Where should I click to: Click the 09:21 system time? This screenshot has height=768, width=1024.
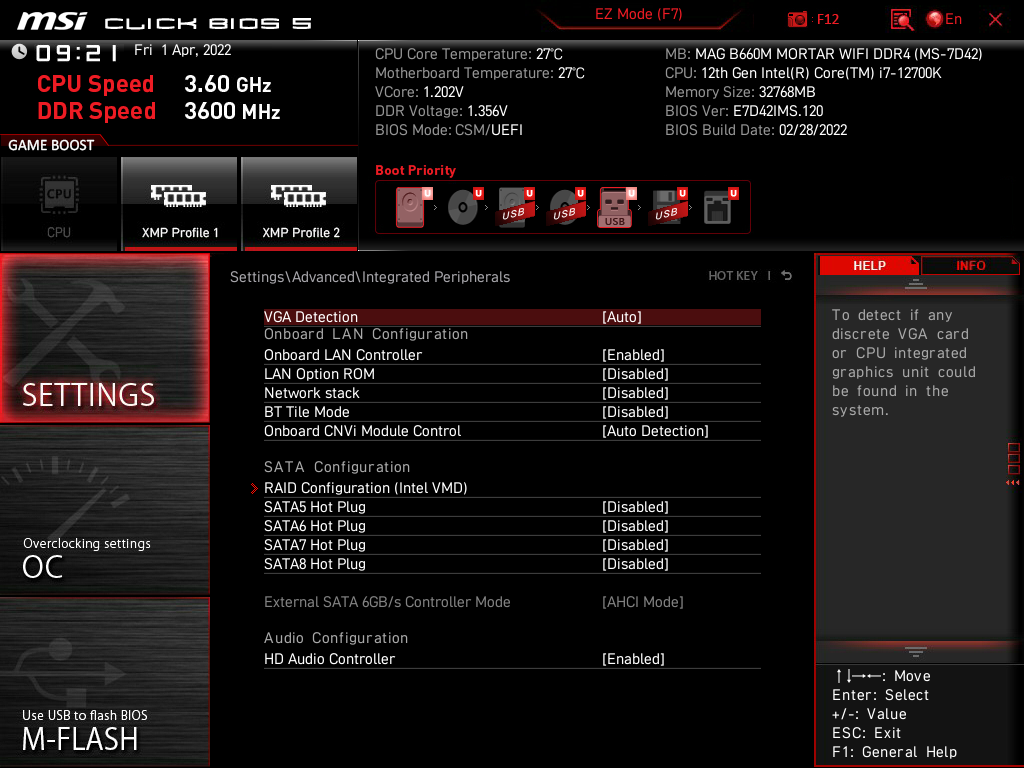(x=77, y=52)
